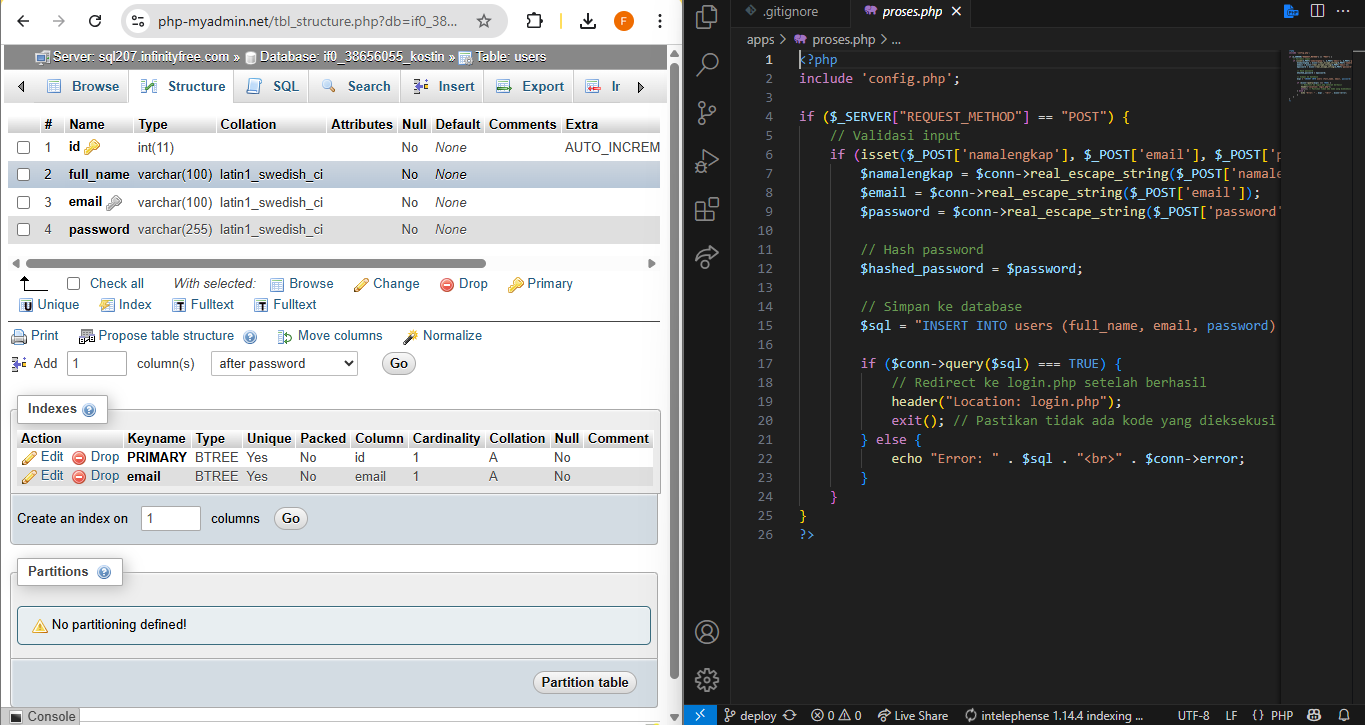The height and width of the screenshot is (725, 1365).
Task: Open the phpMyAdmin Console bar
Action: tap(40, 716)
